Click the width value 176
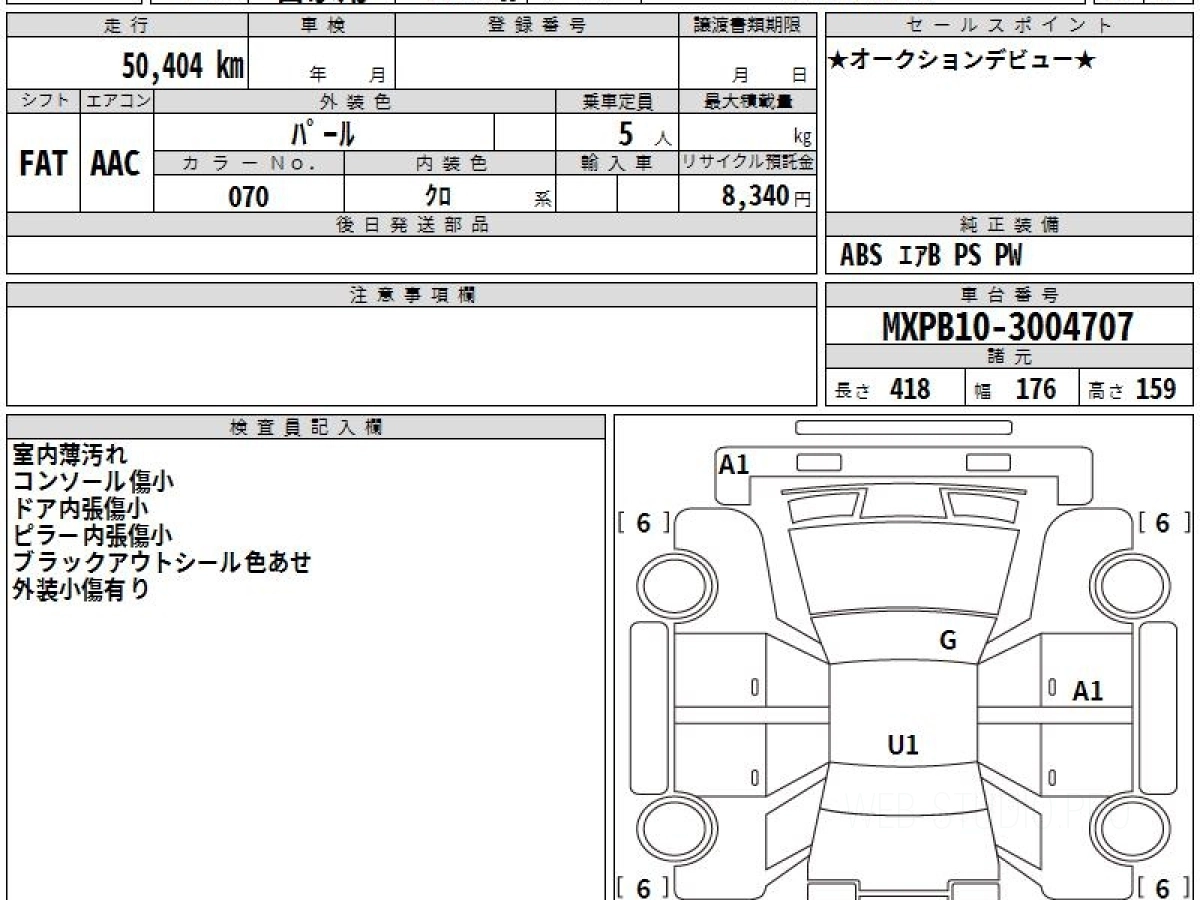The height and width of the screenshot is (900, 1200). [1035, 389]
